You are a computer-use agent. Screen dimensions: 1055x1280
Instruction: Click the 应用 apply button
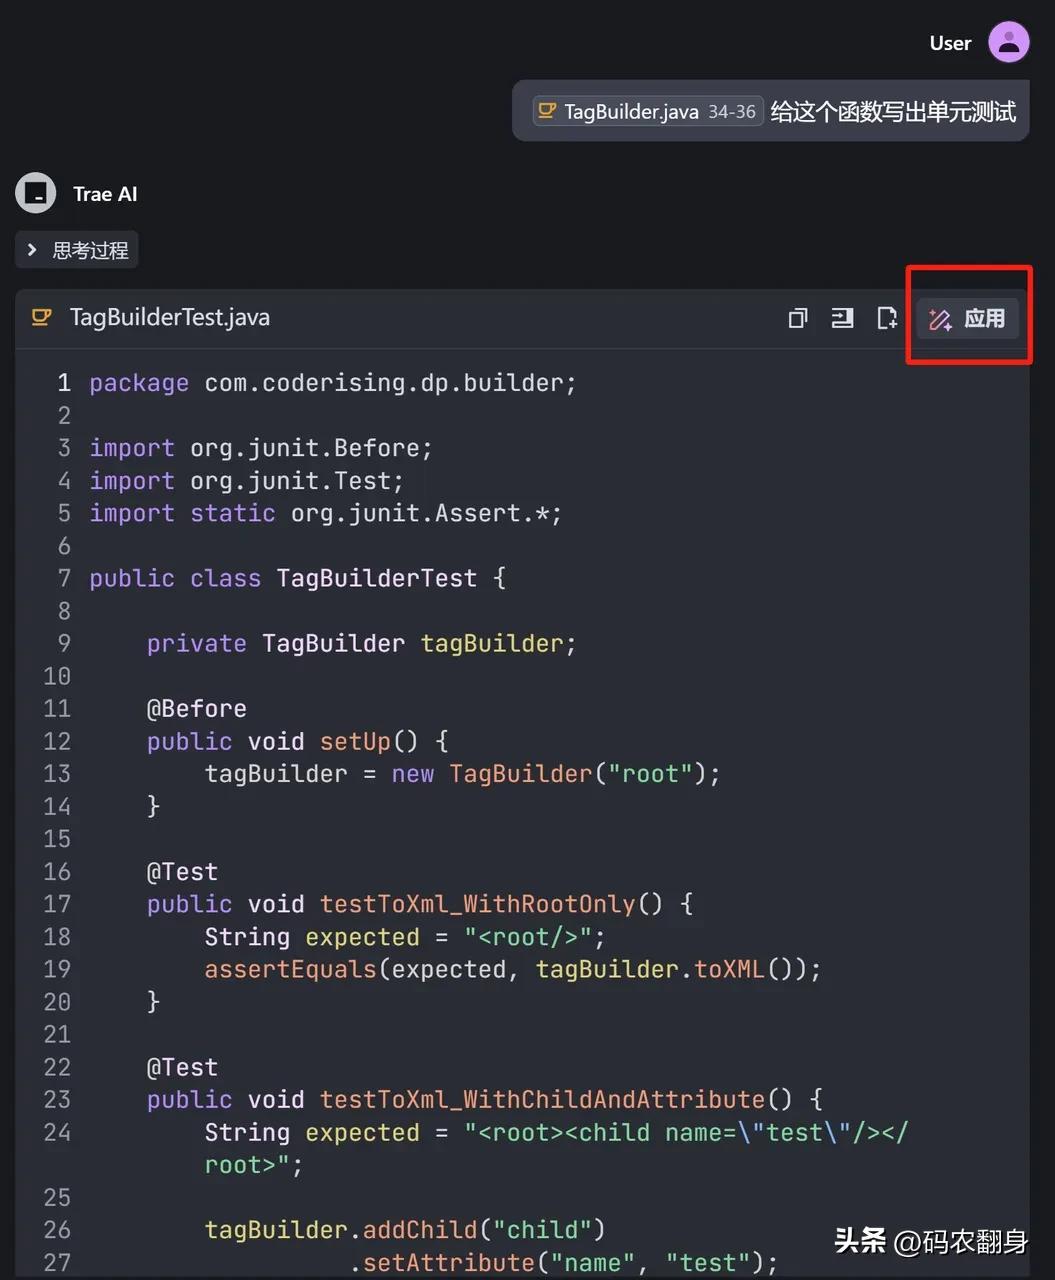coord(967,319)
